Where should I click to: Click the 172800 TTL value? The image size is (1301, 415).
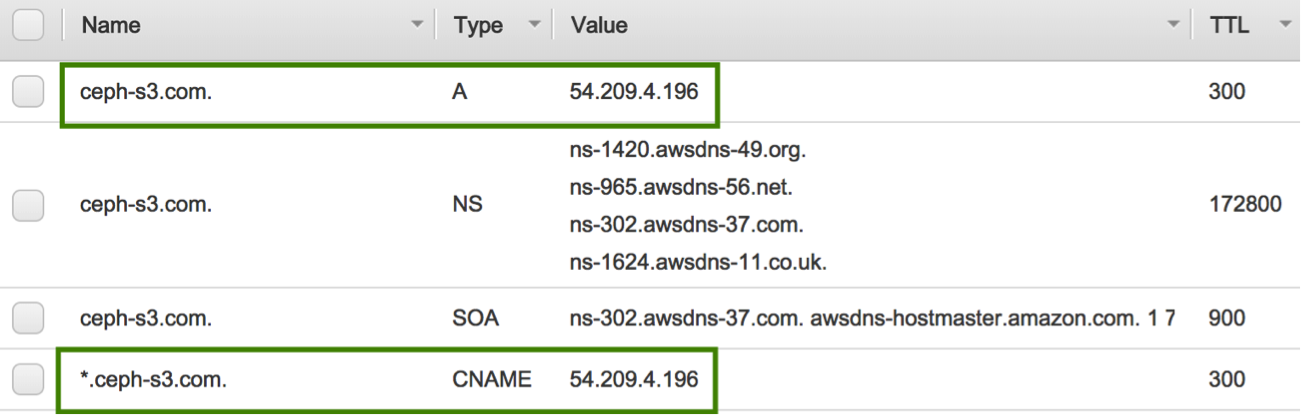1245,205
